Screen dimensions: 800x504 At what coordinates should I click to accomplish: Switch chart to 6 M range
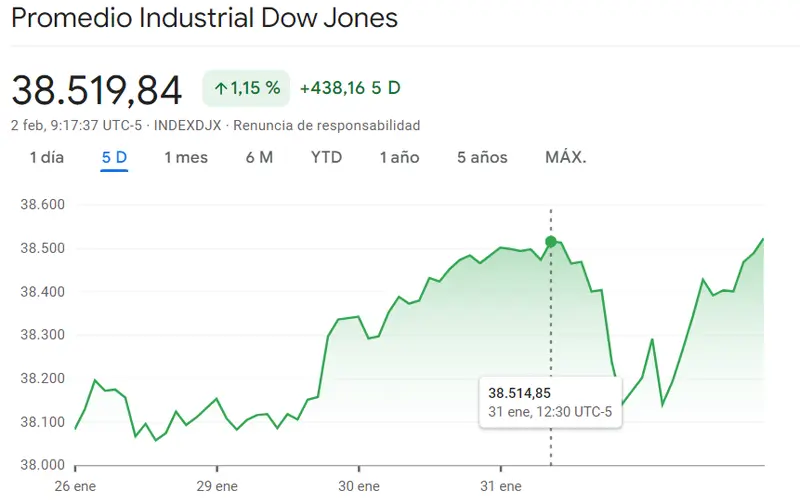[x=259, y=157]
